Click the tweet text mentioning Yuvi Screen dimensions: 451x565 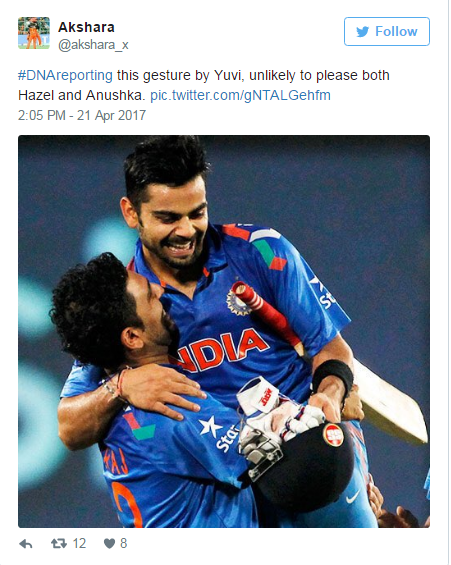click(204, 85)
